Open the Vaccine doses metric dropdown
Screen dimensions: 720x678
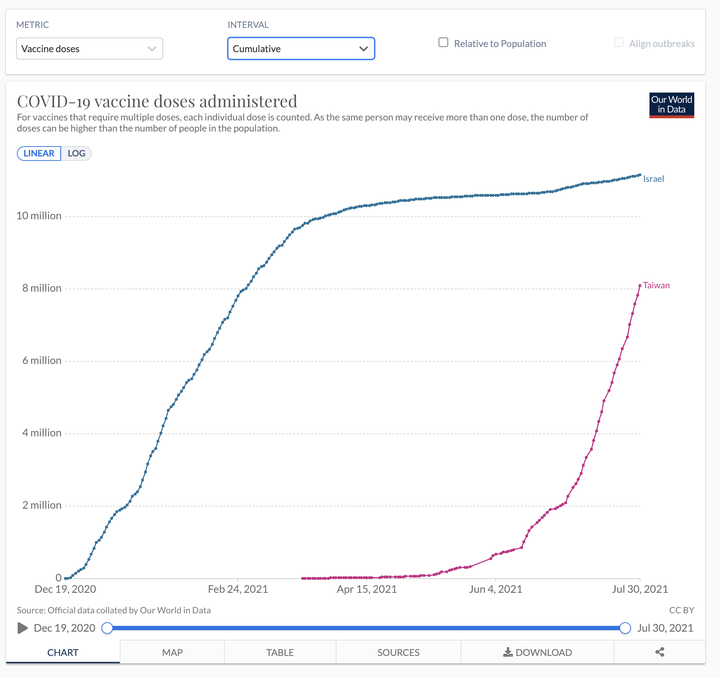(90, 49)
